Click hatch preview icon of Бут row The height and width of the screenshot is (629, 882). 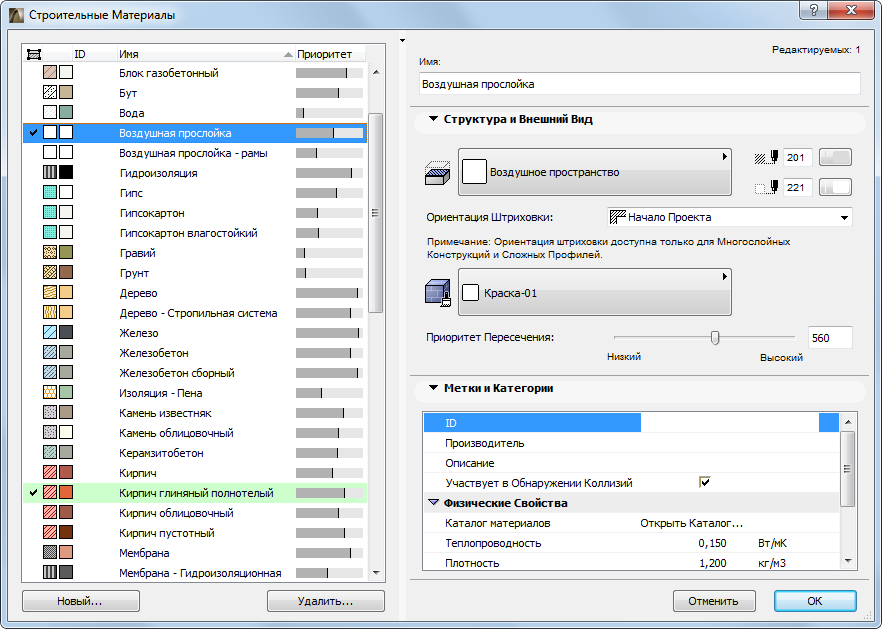point(50,92)
